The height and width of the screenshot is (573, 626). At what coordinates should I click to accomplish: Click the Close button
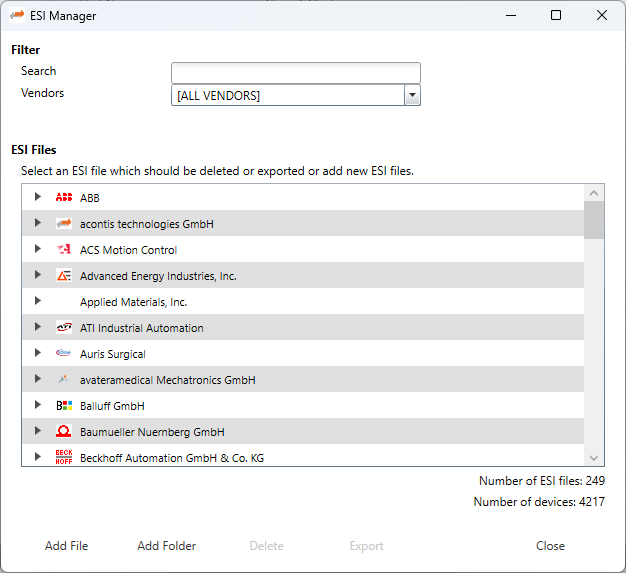[550, 545]
